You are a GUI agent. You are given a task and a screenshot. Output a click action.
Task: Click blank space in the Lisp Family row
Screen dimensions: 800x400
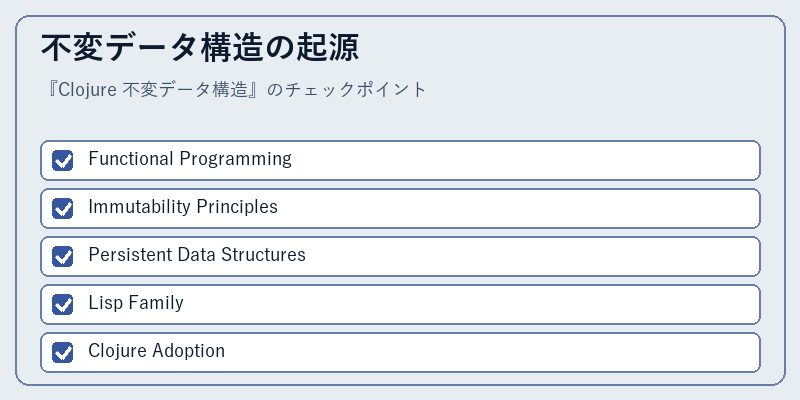pyautogui.click(x=471, y=304)
